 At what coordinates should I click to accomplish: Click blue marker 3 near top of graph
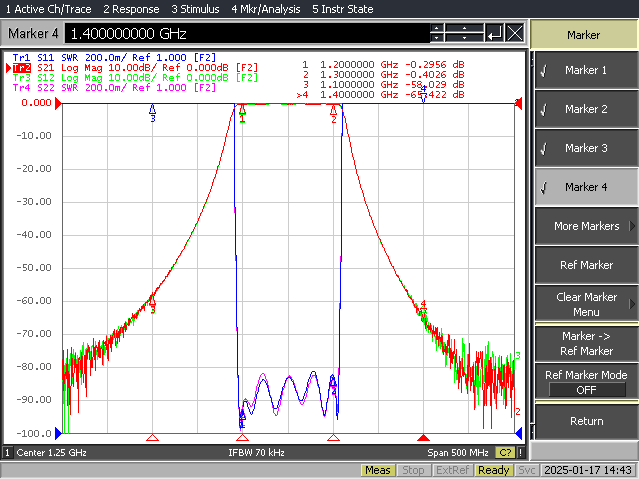(152, 113)
